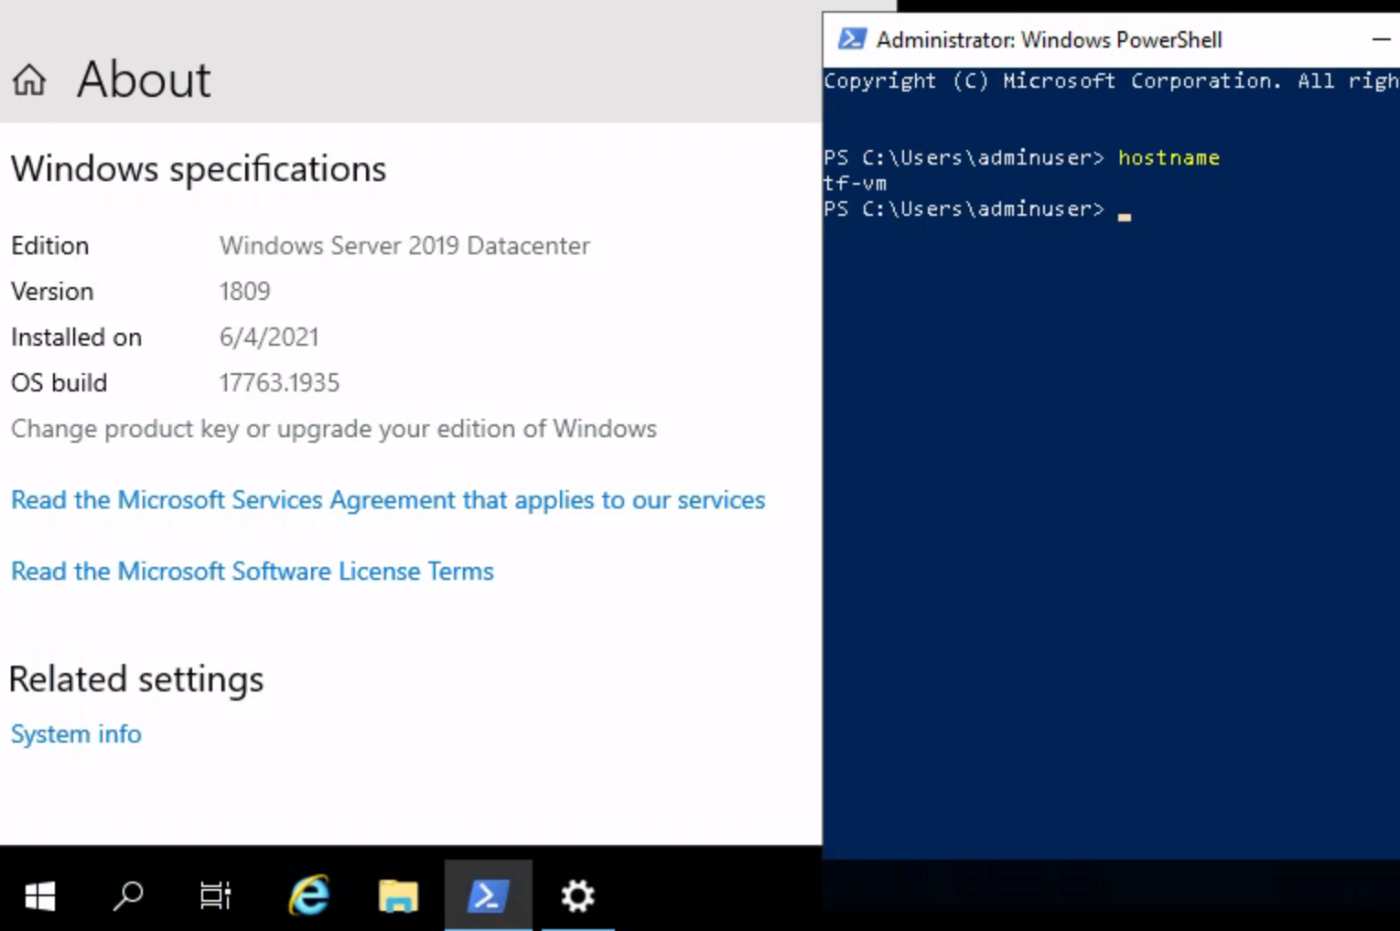Open System info related setting
This screenshot has height=931, width=1400.
[x=76, y=734]
